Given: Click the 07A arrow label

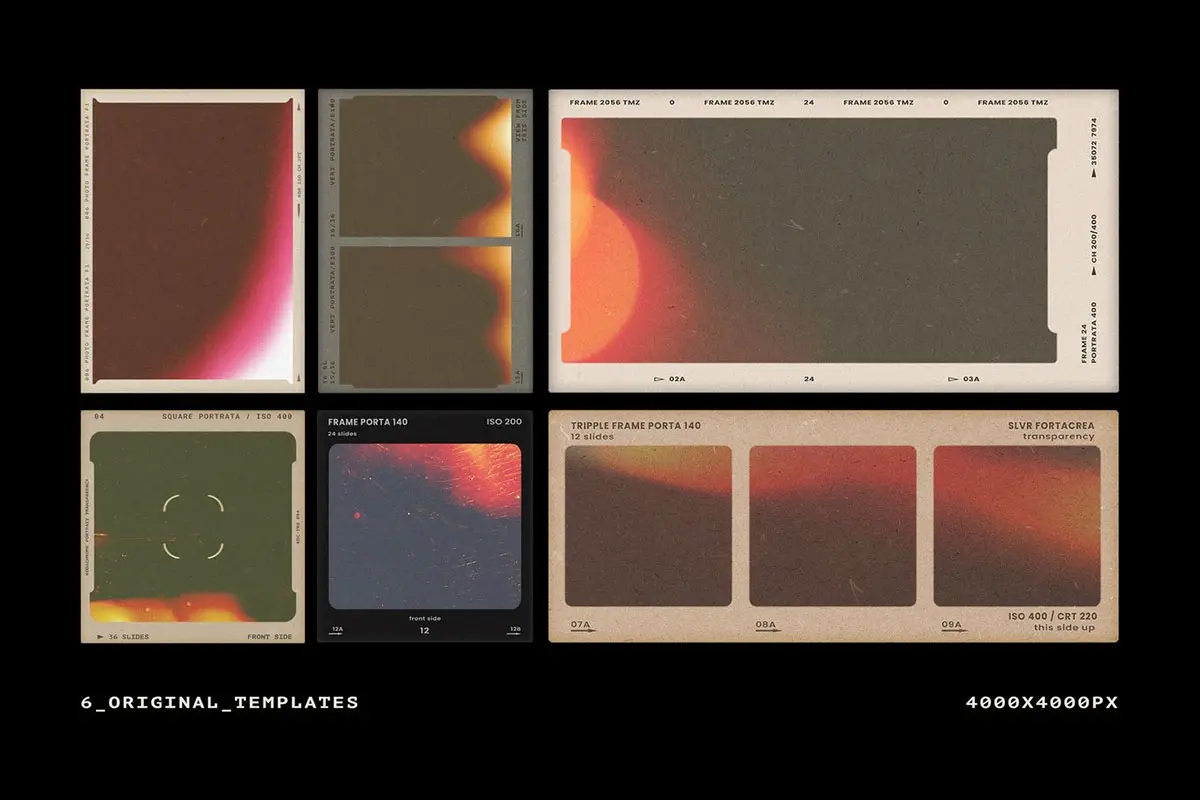Looking at the screenshot, I should tap(582, 626).
